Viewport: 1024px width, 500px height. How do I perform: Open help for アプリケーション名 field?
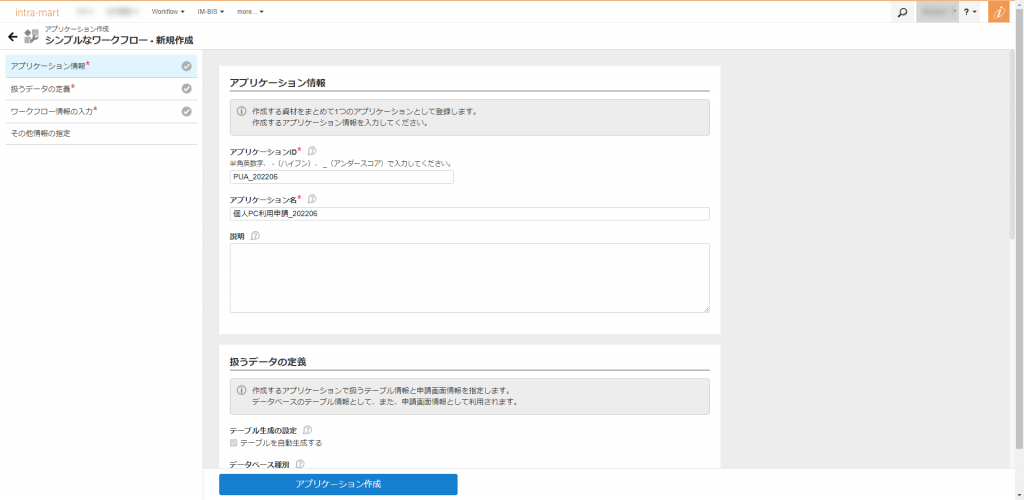(312, 198)
